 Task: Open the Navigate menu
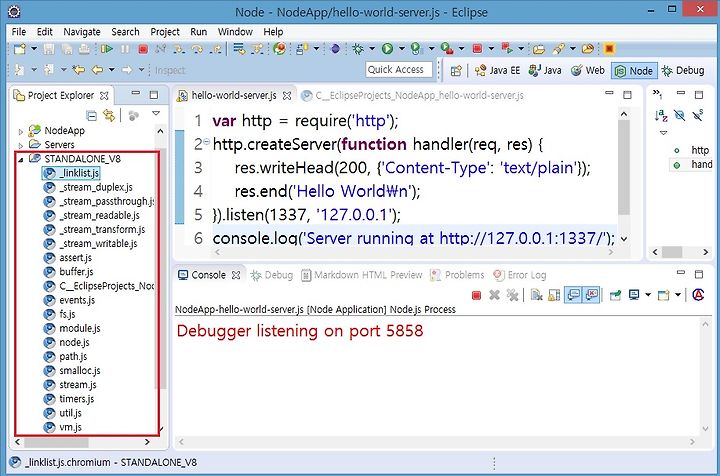82,32
